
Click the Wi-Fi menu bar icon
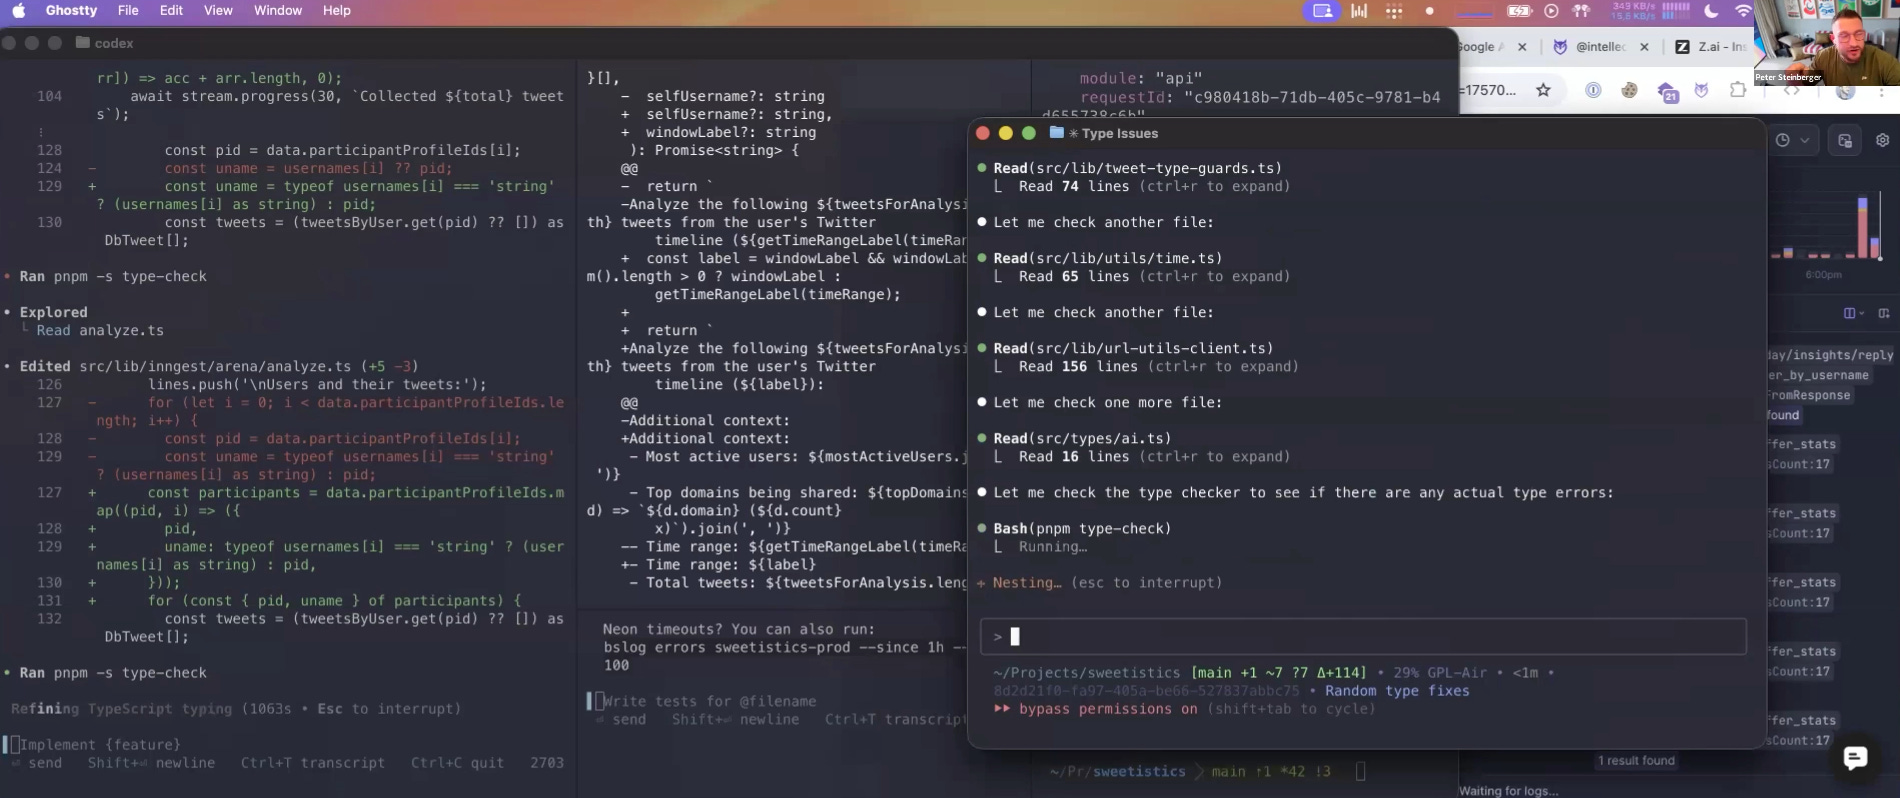[x=1743, y=11]
